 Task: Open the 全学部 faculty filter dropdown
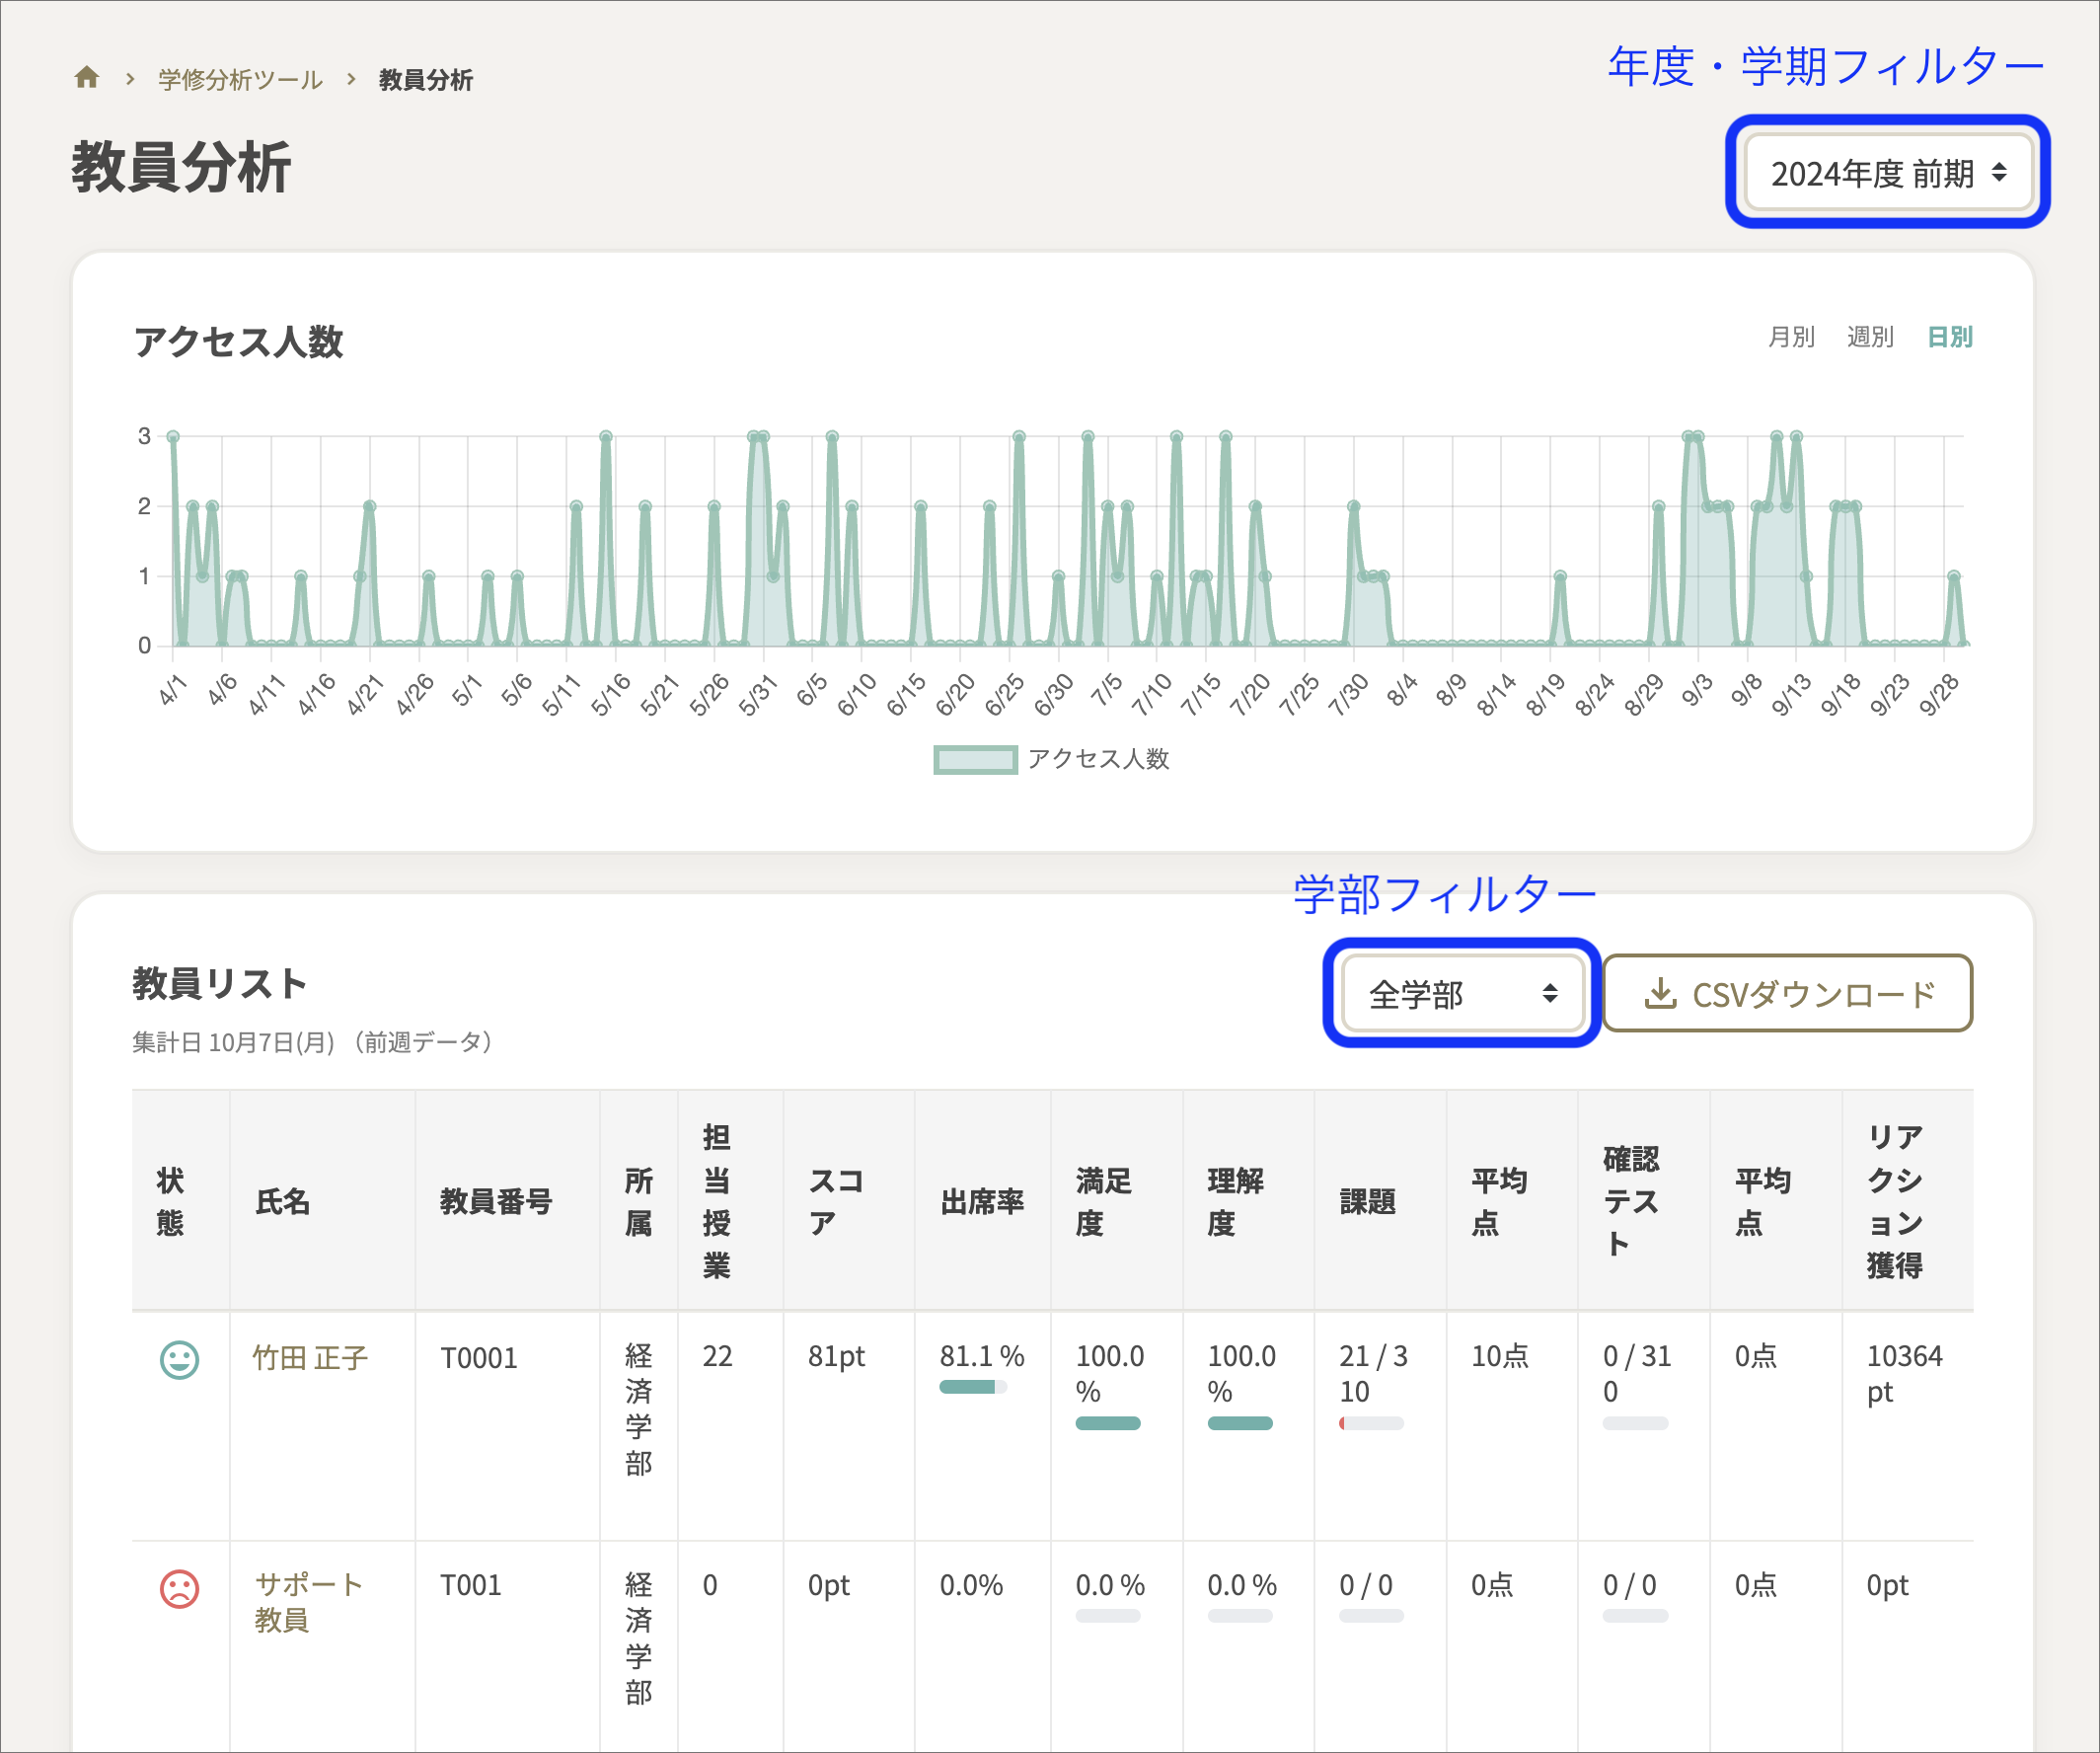[1461, 993]
